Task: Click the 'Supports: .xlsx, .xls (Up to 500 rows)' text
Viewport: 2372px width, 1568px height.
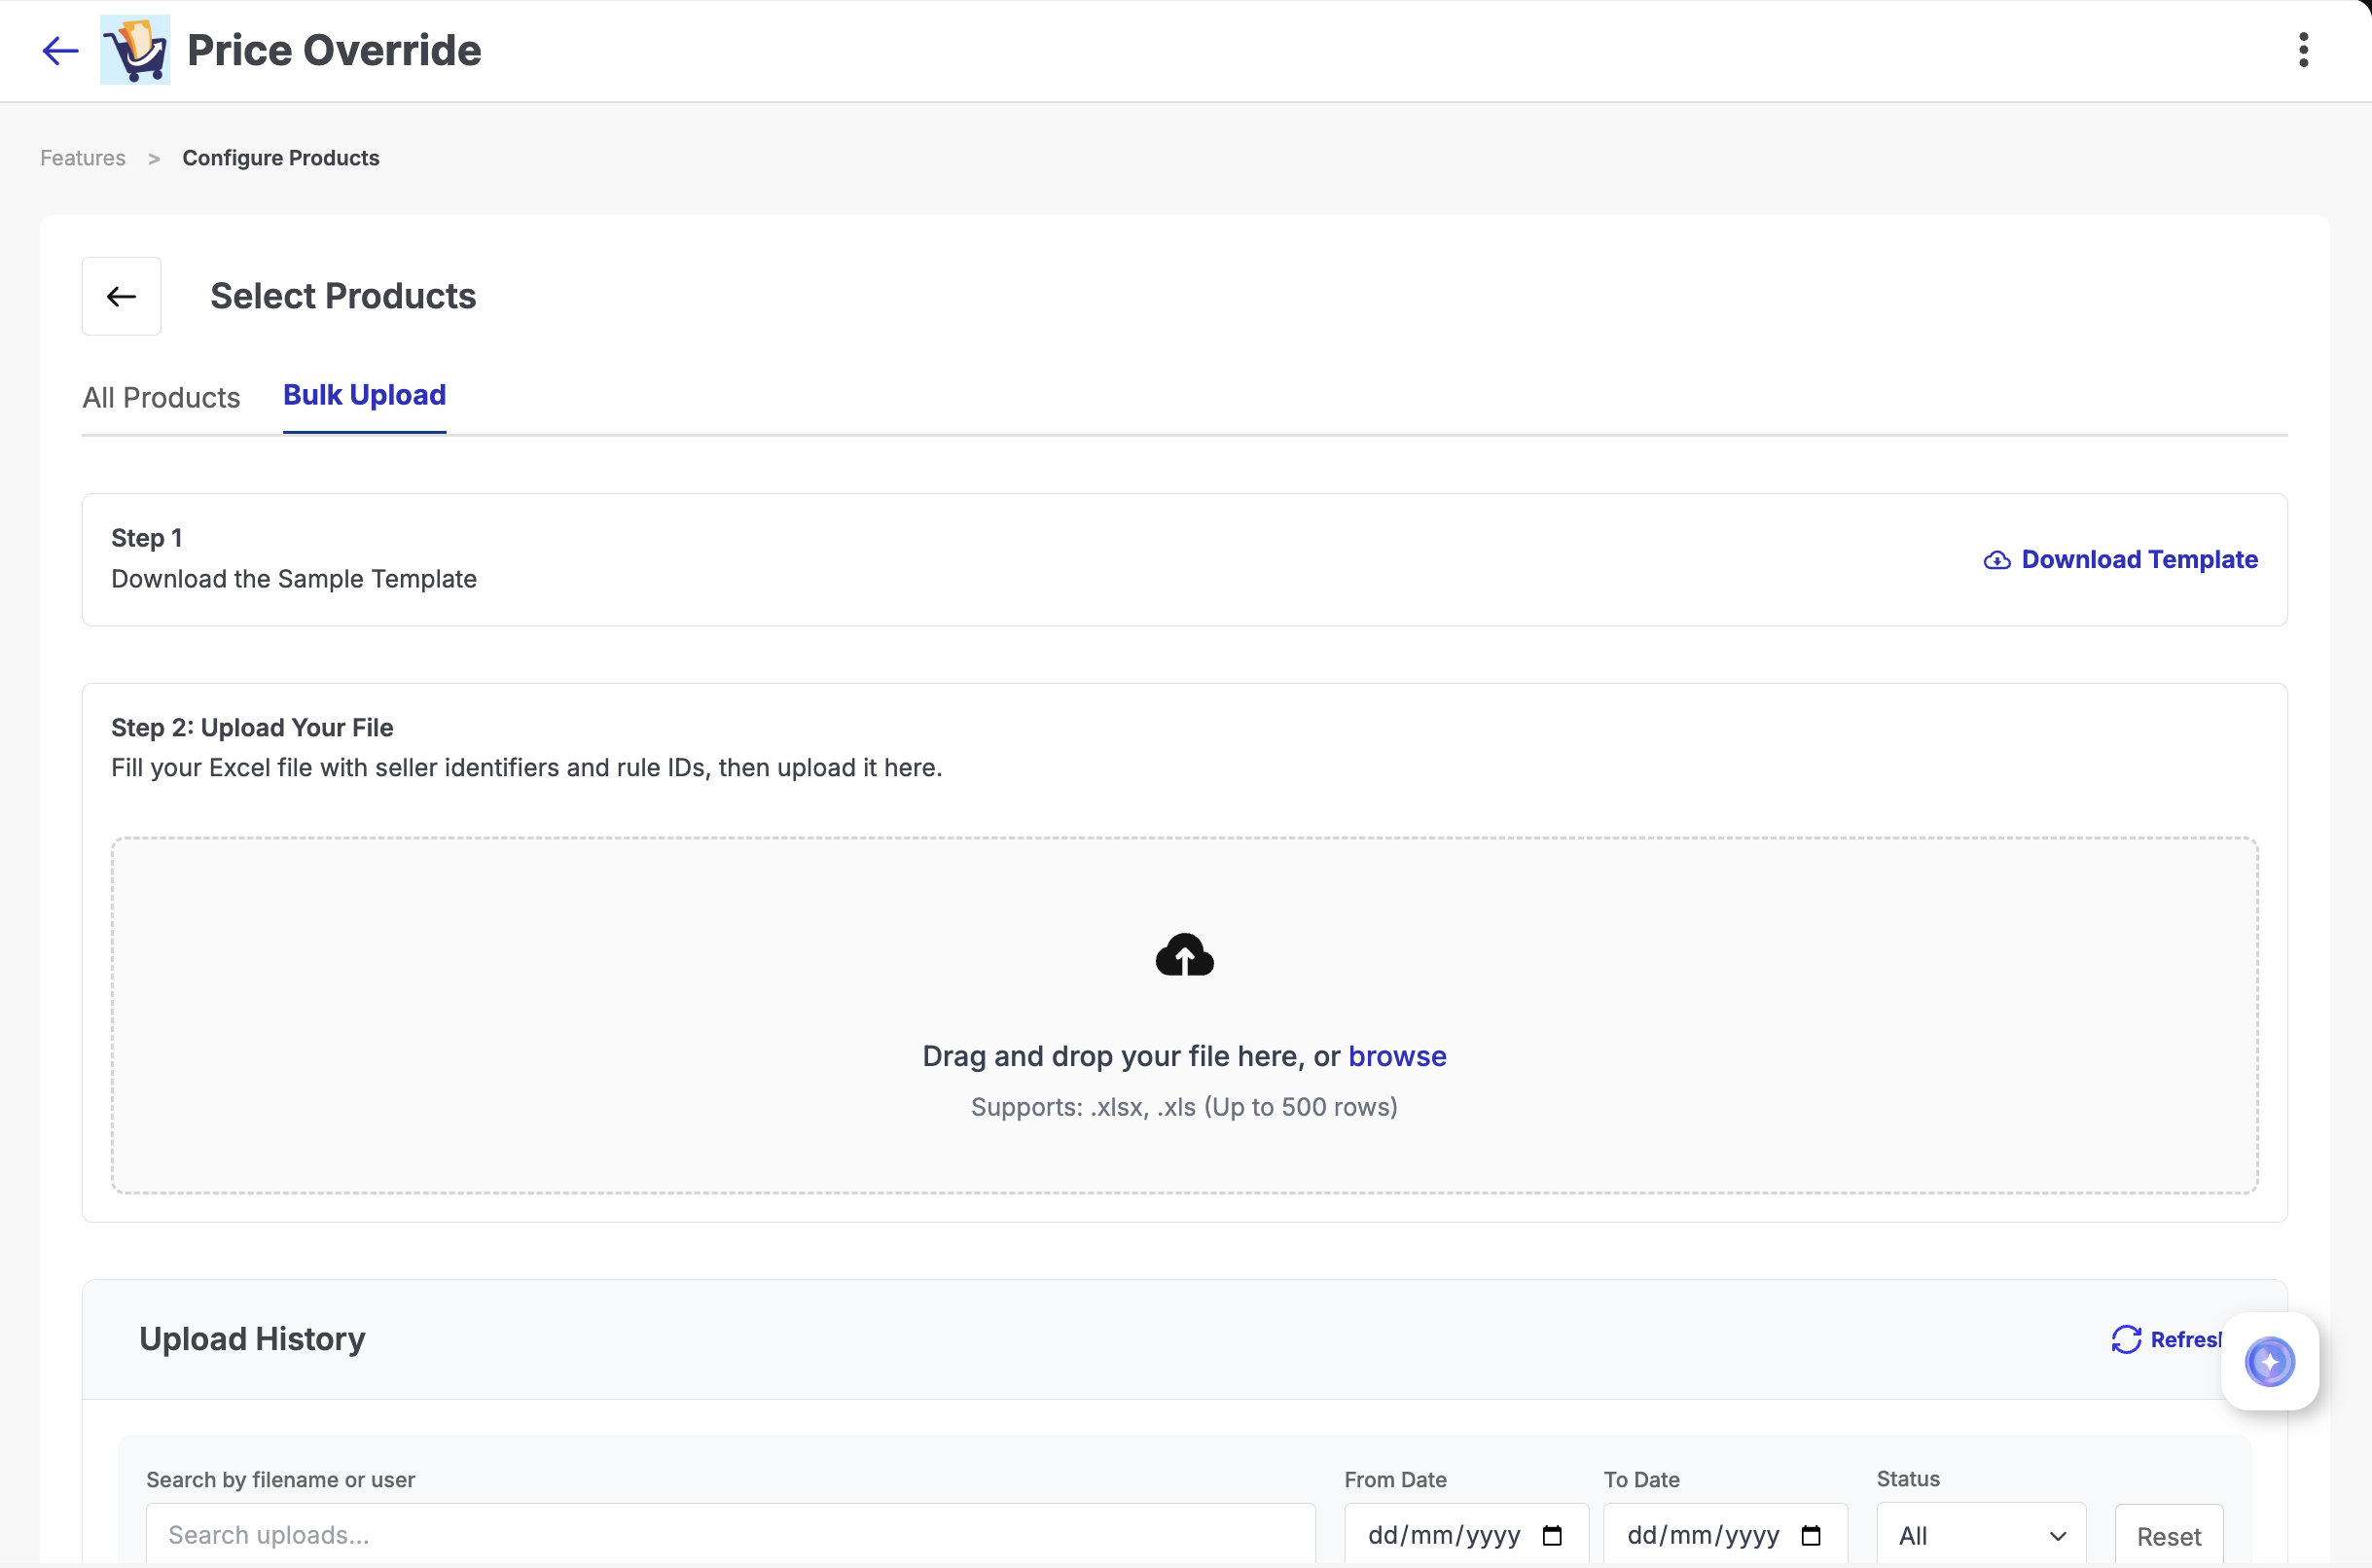Action: [x=1184, y=1107]
